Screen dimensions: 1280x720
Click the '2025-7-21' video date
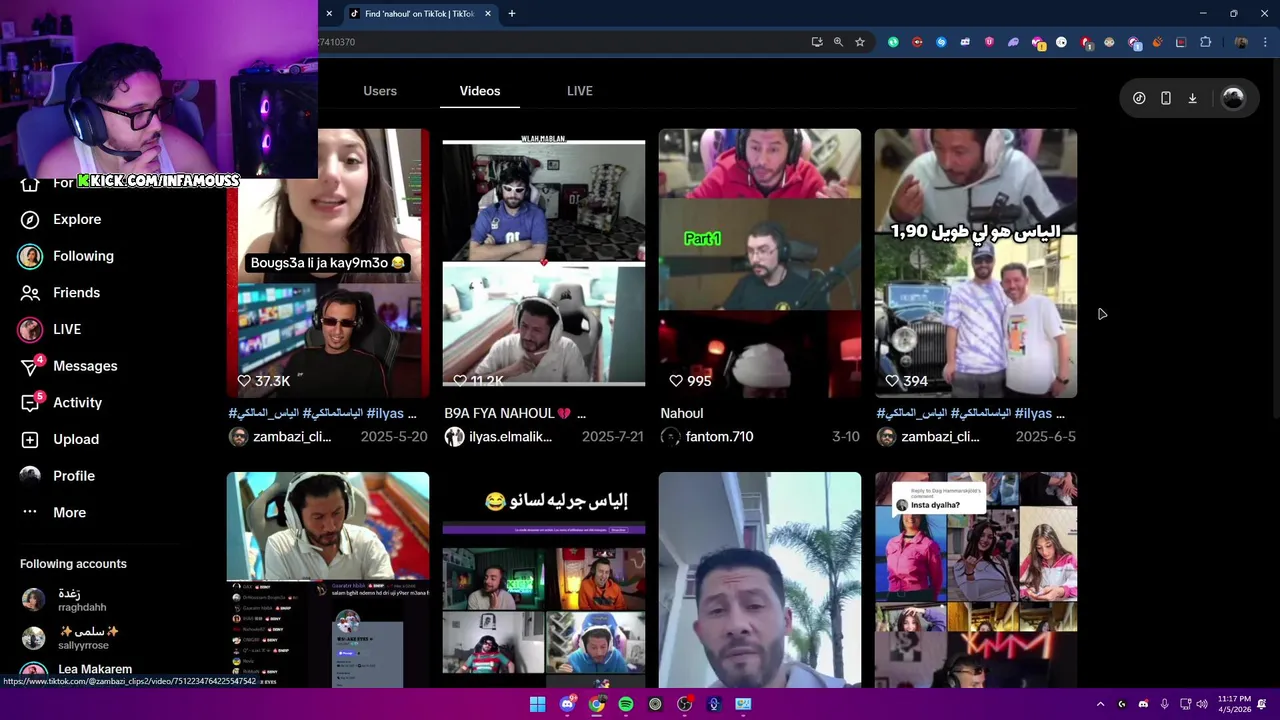tap(613, 437)
